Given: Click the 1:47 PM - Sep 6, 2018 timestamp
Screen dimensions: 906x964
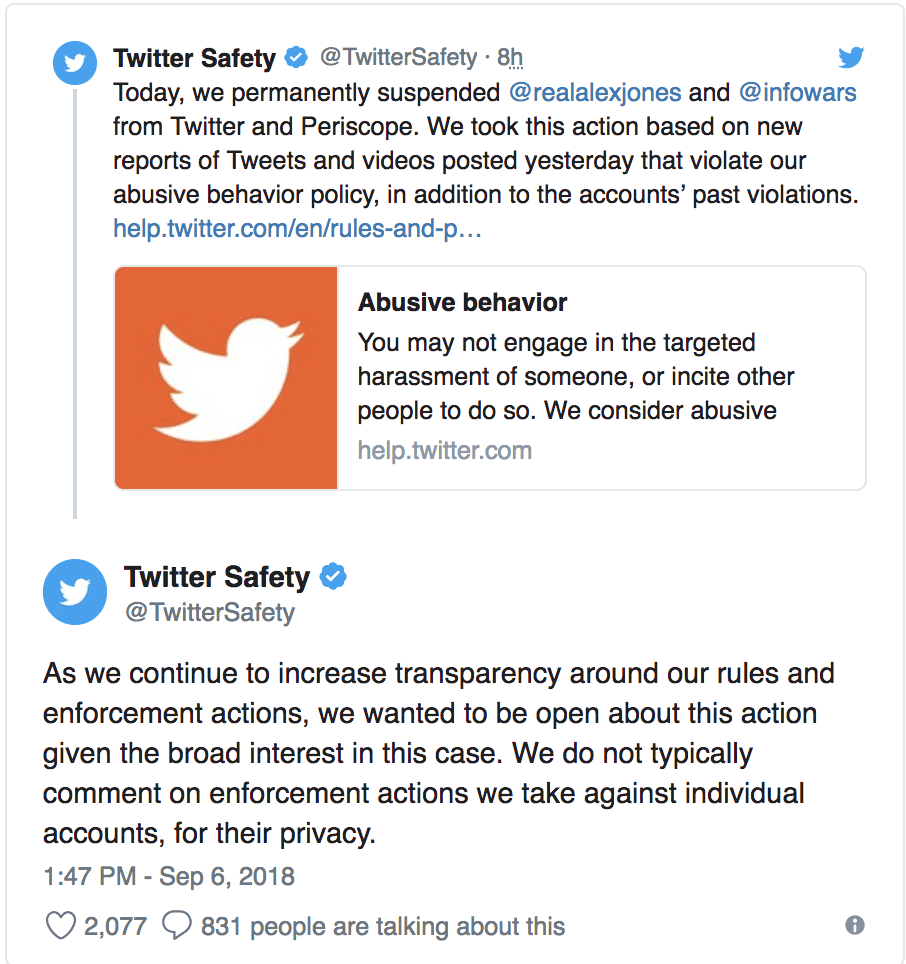Looking at the screenshot, I should coord(169,876).
